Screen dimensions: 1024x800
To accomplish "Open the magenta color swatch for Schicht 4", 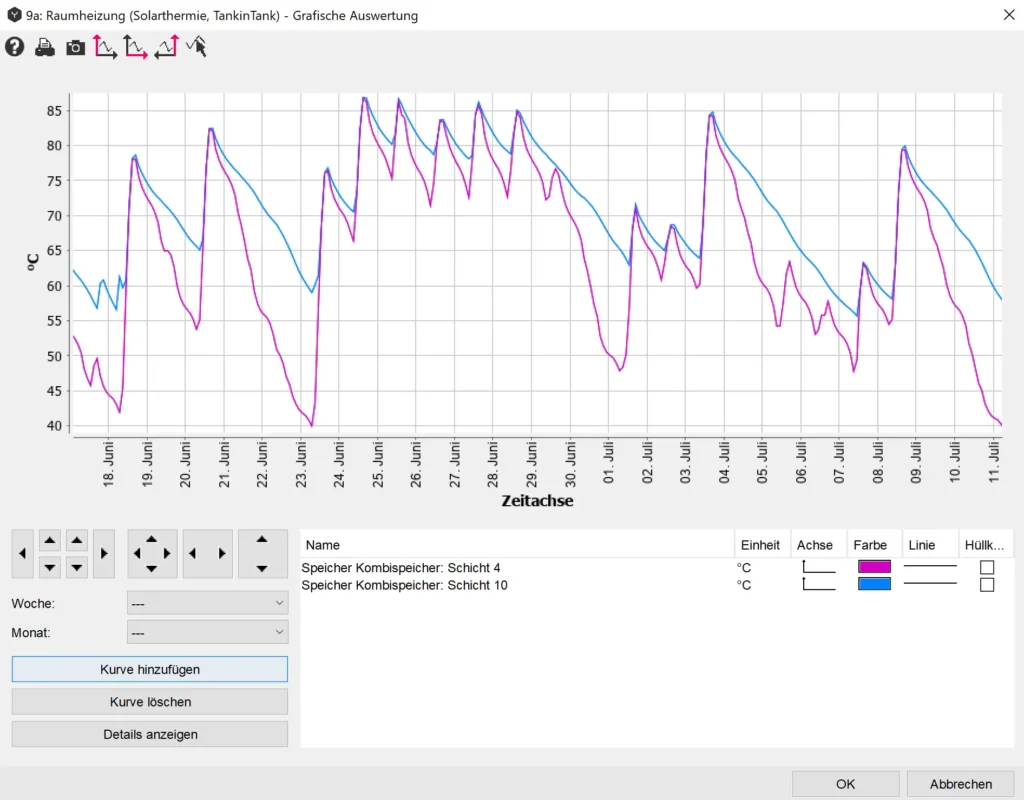I will point(874,566).
